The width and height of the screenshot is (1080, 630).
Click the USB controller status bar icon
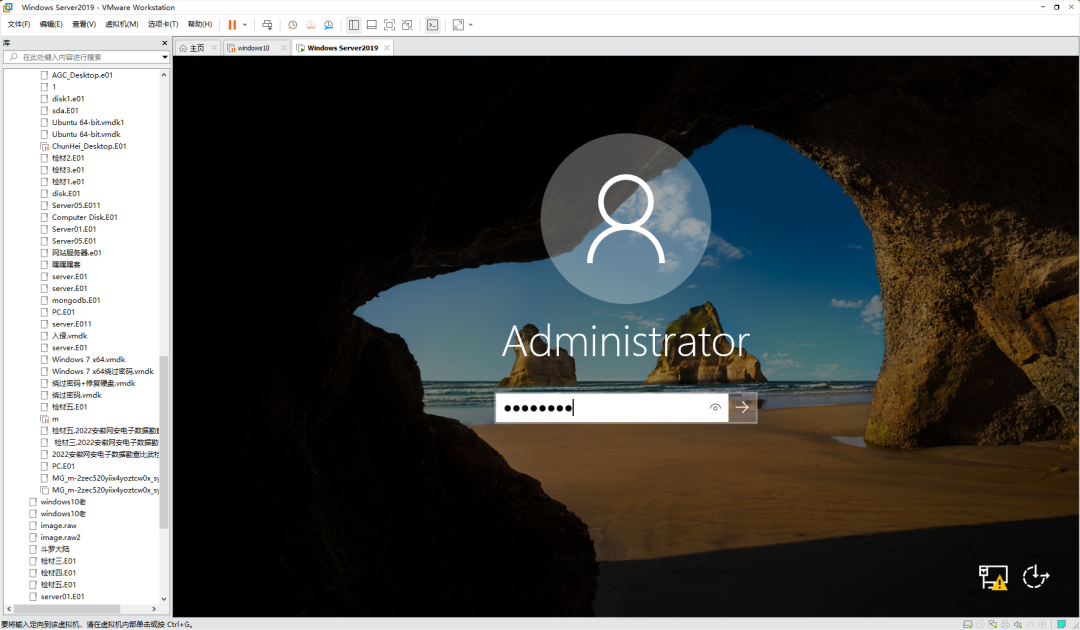click(x=1030, y=624)
